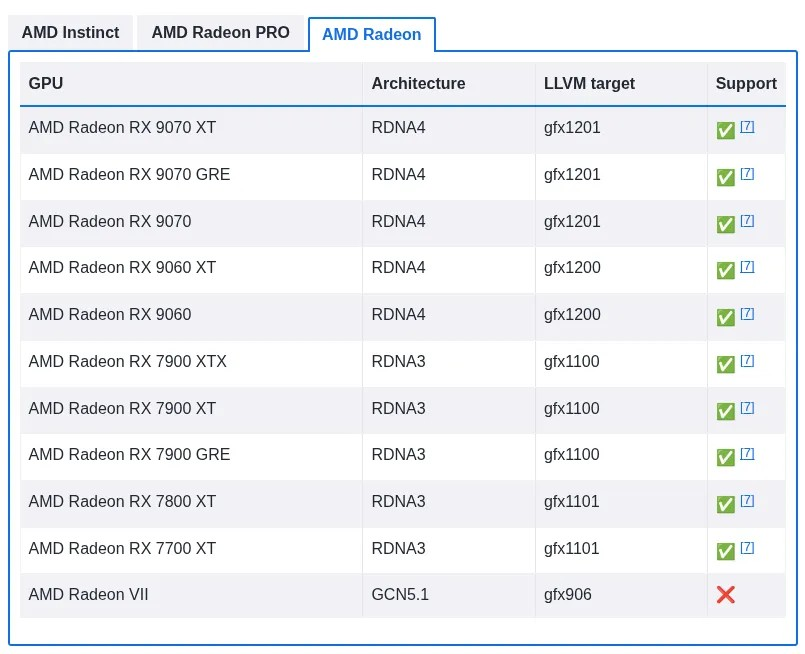The height and width of the screenshot is (654, 805).
Task: Click the green checkmark for AMD Radeon RX 9060 XT
Action: coord(725,269)
